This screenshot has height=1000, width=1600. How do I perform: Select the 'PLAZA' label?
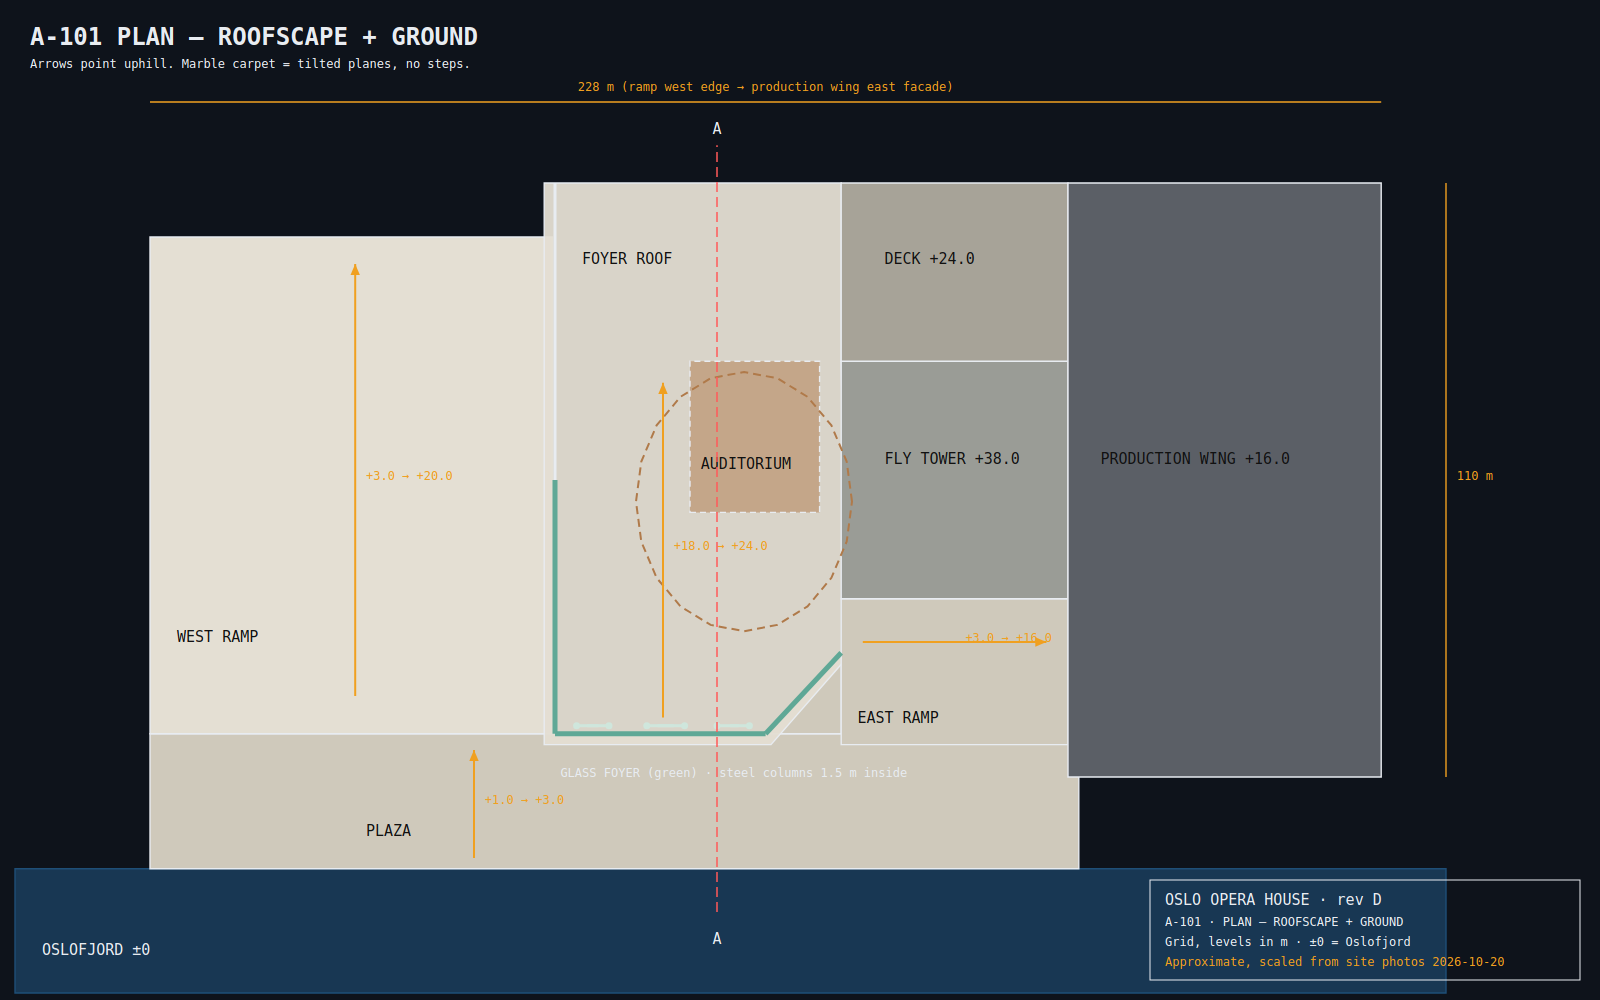(x=388, y=831)
